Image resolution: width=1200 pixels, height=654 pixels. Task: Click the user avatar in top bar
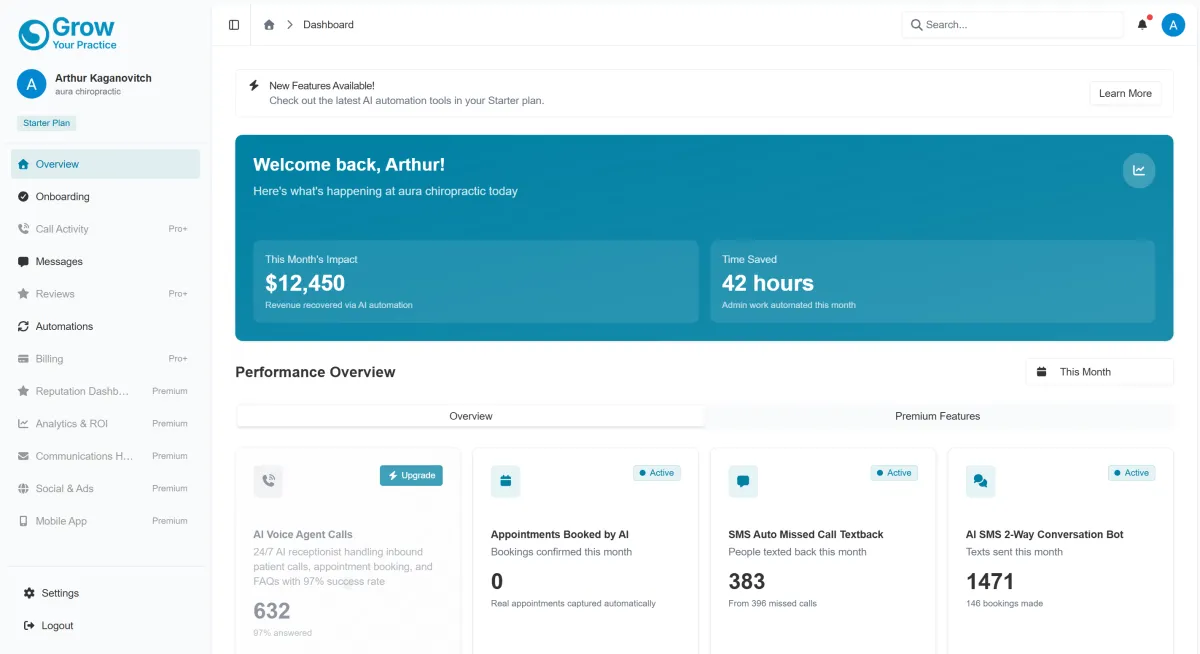pos(1173,25)
